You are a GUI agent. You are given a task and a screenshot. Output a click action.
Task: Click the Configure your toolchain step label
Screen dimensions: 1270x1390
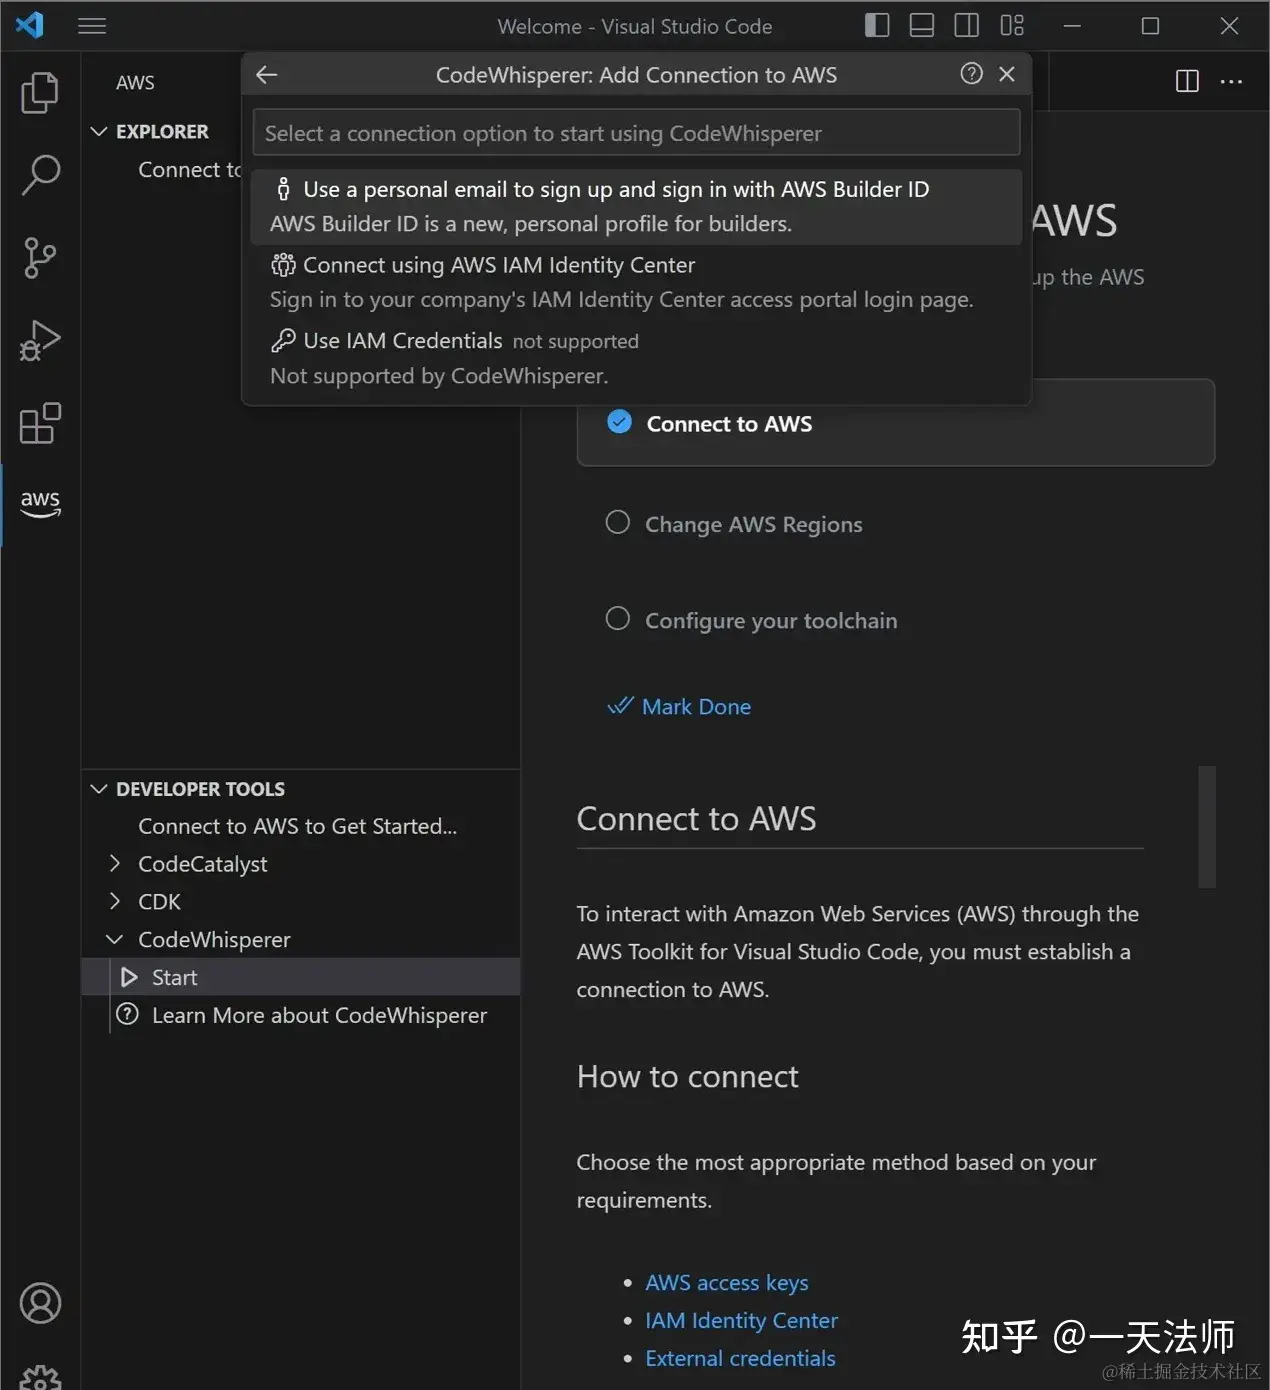coord(771,620)
